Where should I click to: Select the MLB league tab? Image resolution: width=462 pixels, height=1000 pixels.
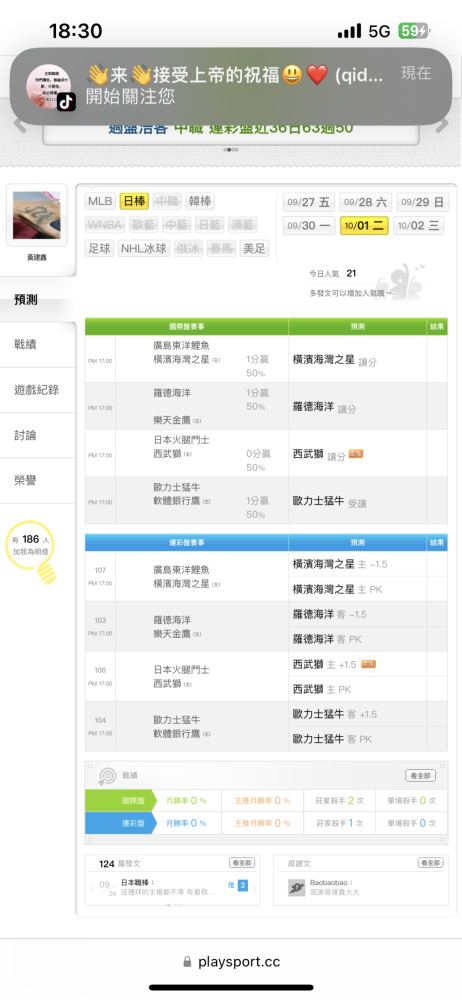(x=100, y=202)
